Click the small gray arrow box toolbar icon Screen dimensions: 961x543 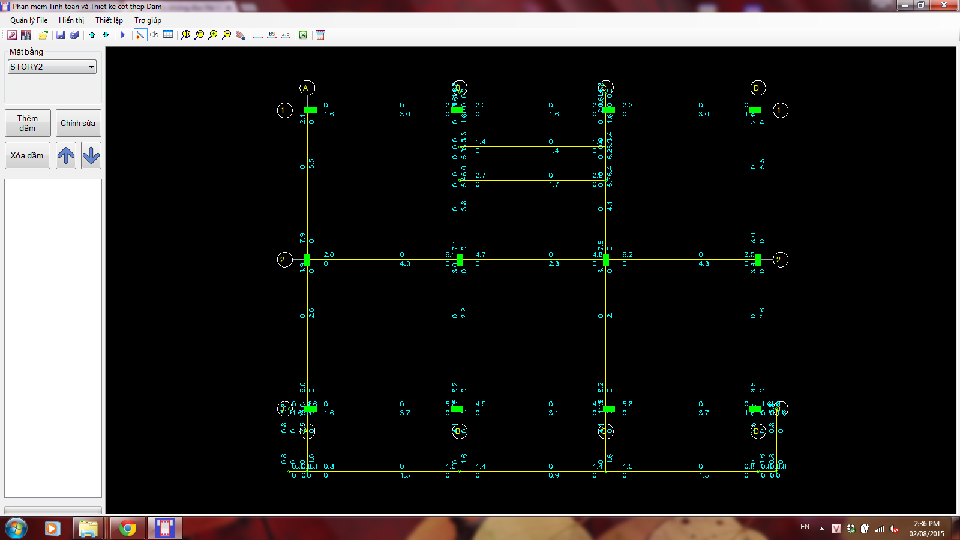(154, 35)
